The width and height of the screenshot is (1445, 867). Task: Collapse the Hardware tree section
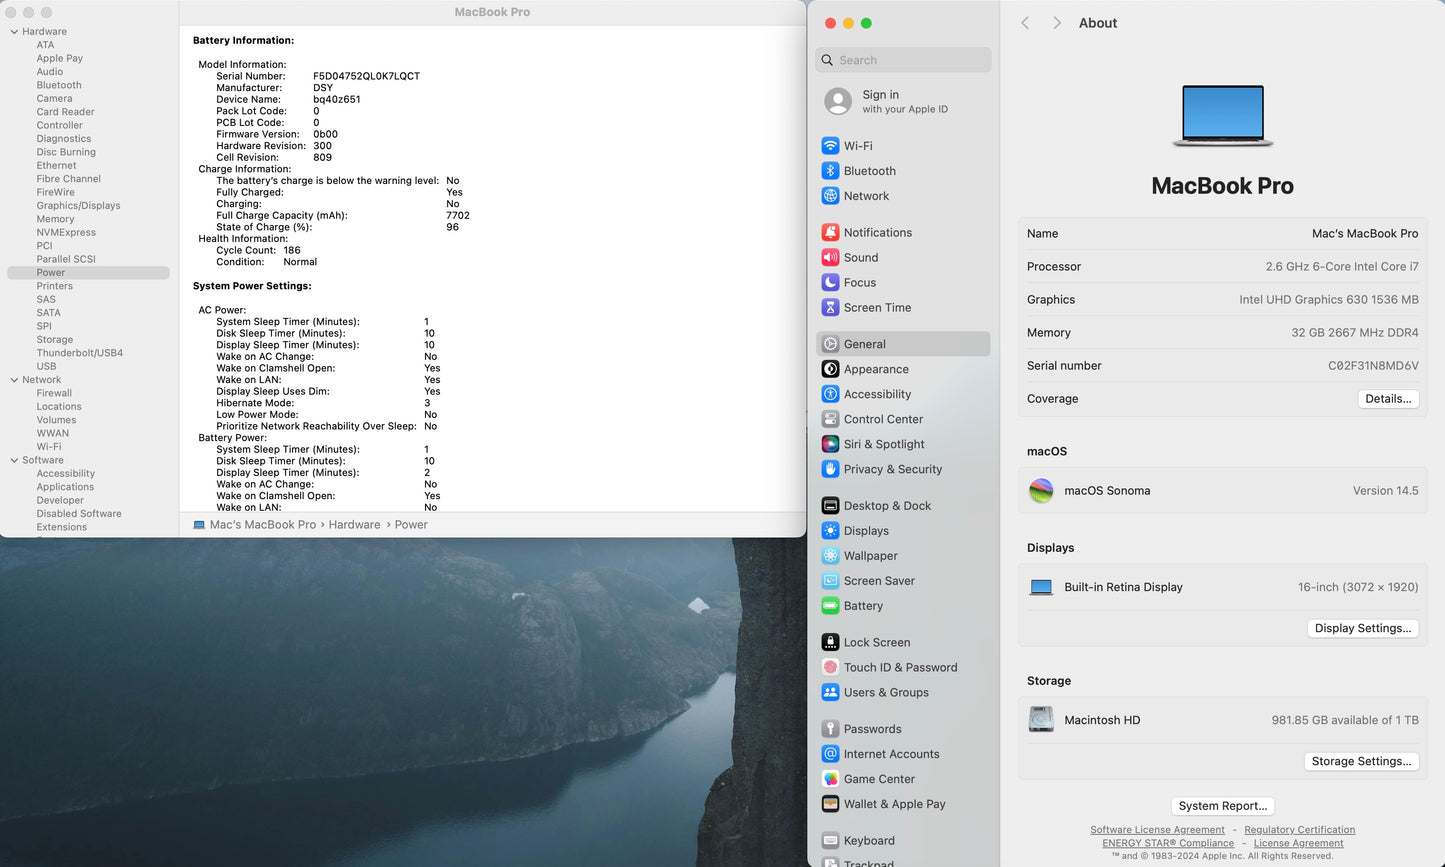coord(14,32)
